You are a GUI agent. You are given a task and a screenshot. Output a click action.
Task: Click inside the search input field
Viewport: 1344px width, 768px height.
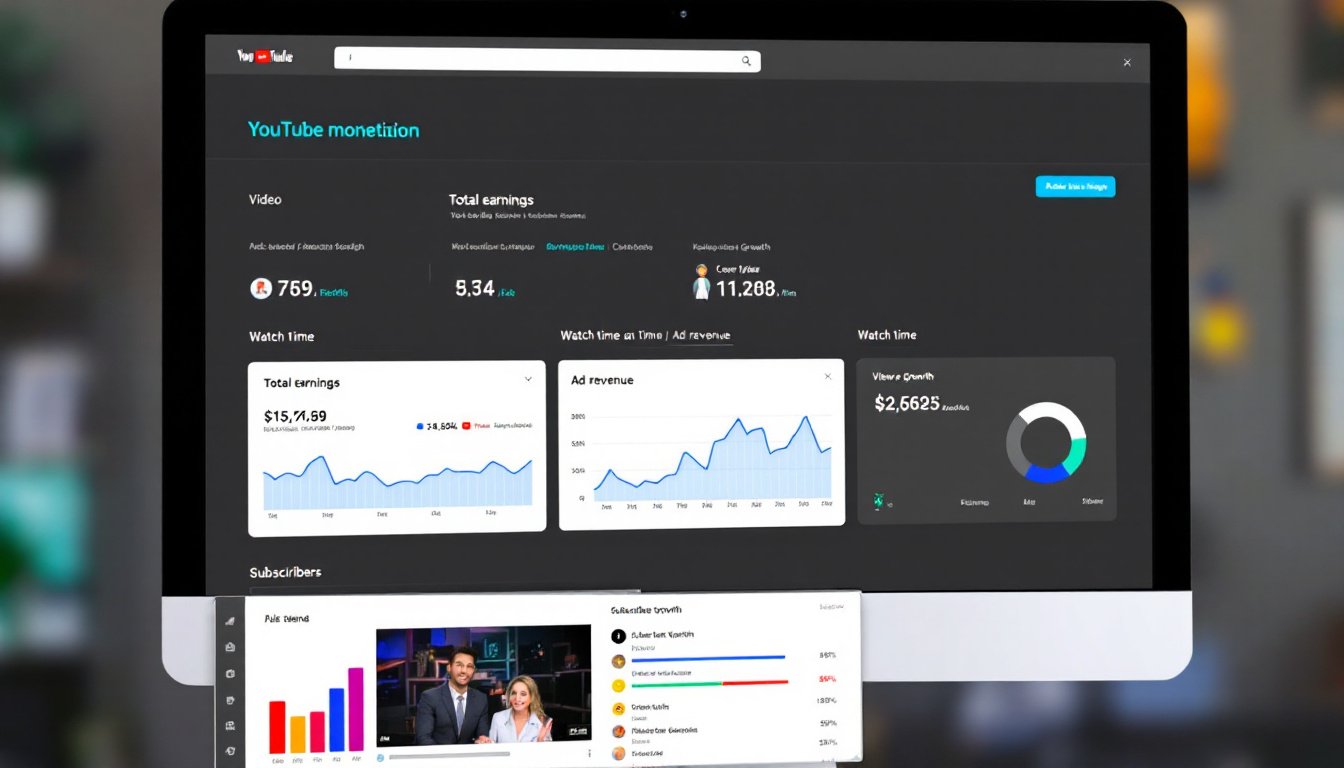pos(540,61)
